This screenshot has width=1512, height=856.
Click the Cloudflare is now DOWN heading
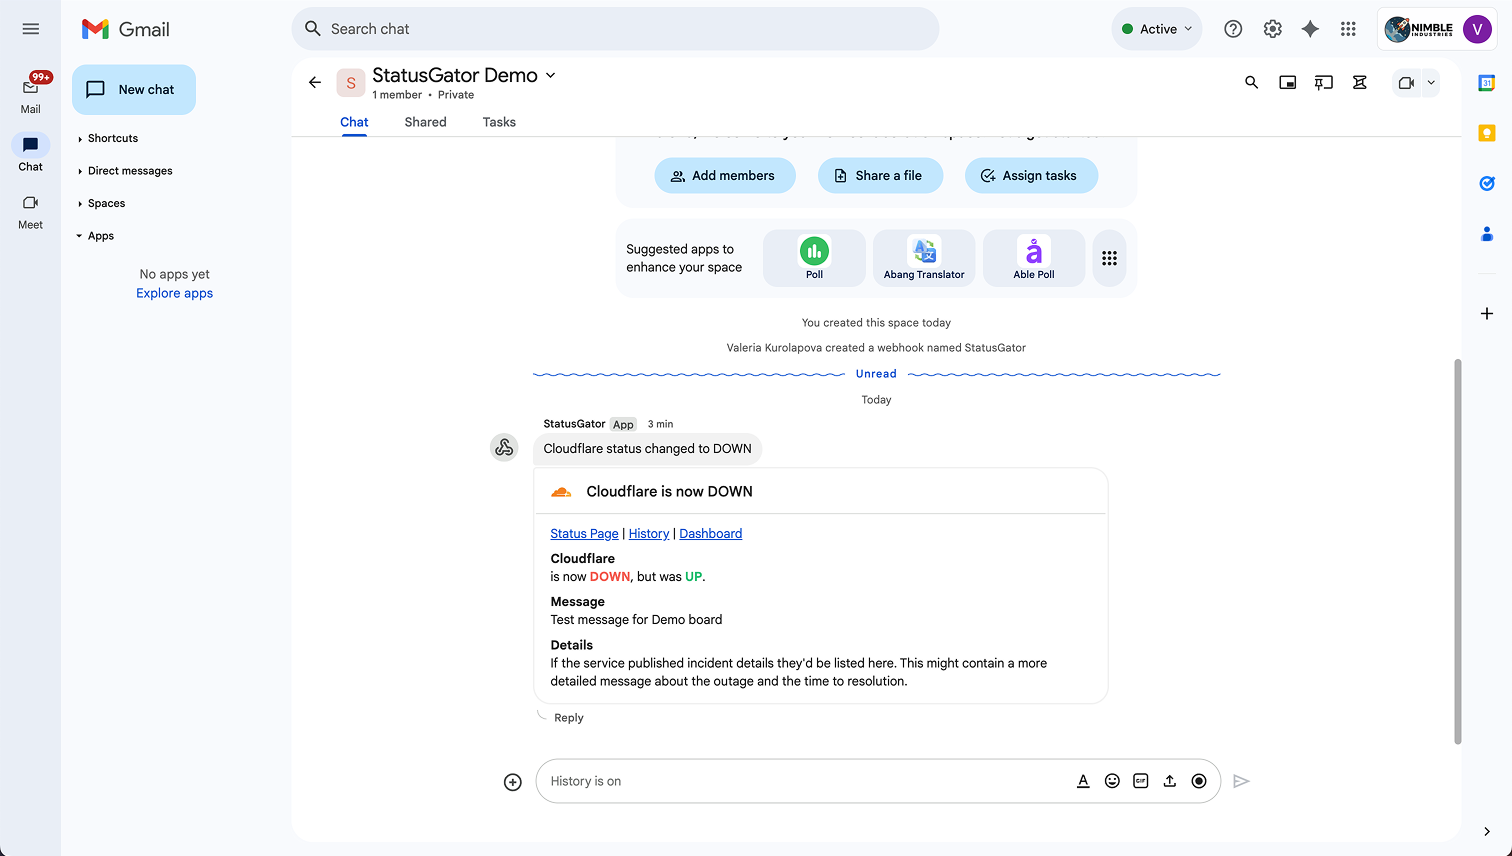click(669, 492)
